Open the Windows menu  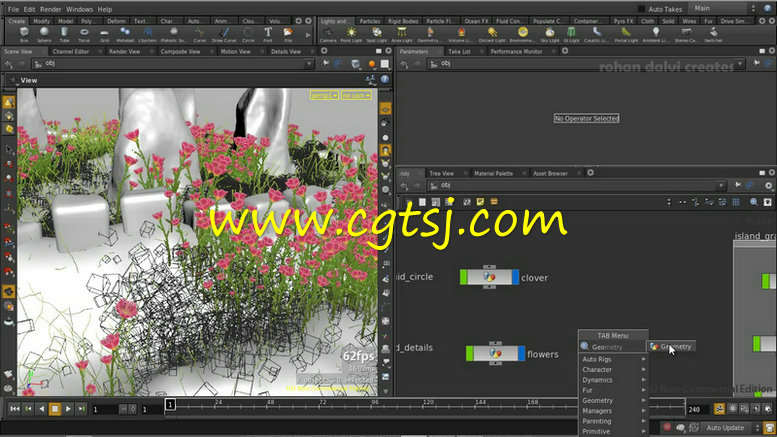point(79,9)
